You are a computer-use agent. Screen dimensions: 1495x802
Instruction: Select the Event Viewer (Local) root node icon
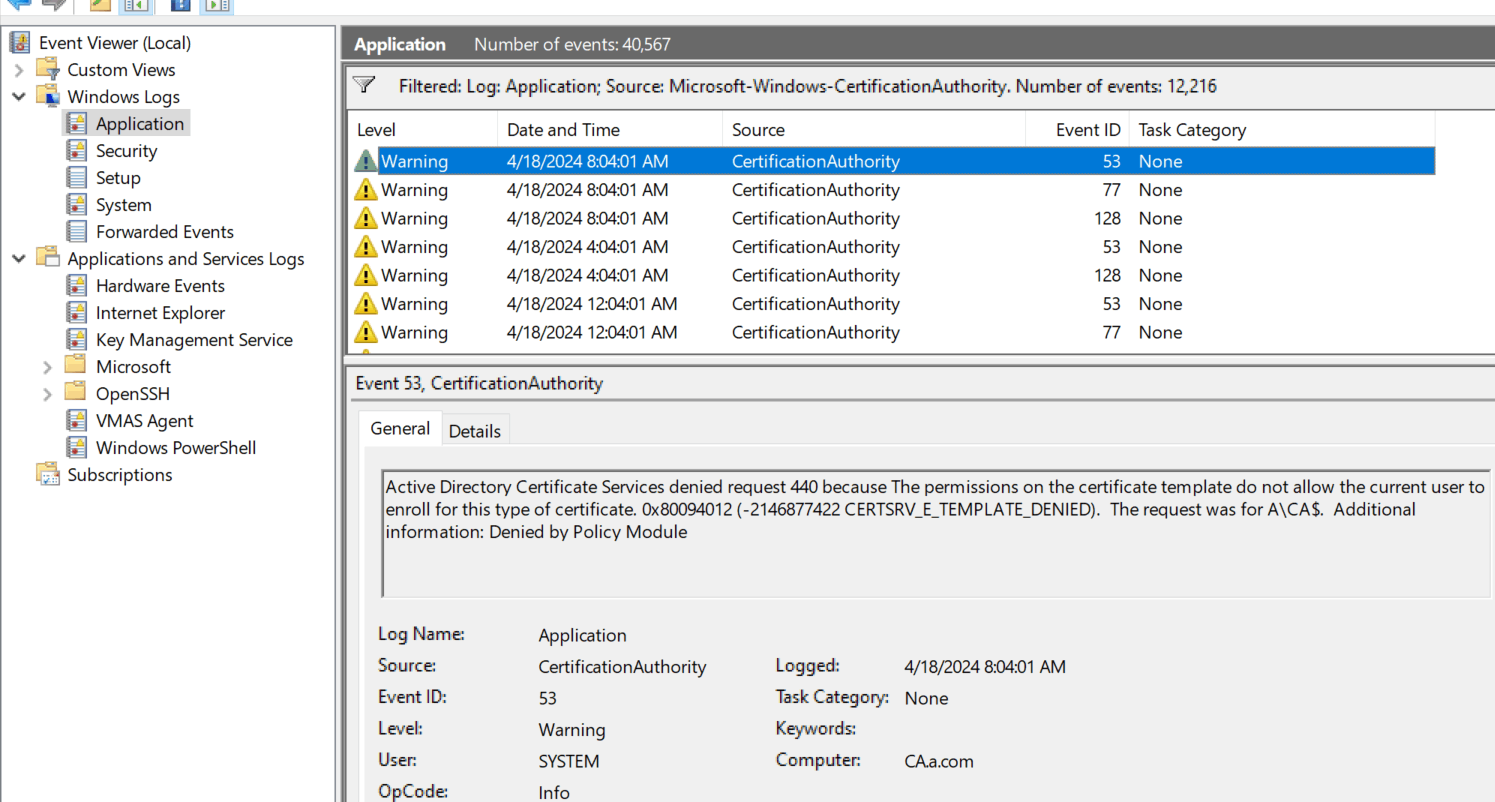(19, 42)
